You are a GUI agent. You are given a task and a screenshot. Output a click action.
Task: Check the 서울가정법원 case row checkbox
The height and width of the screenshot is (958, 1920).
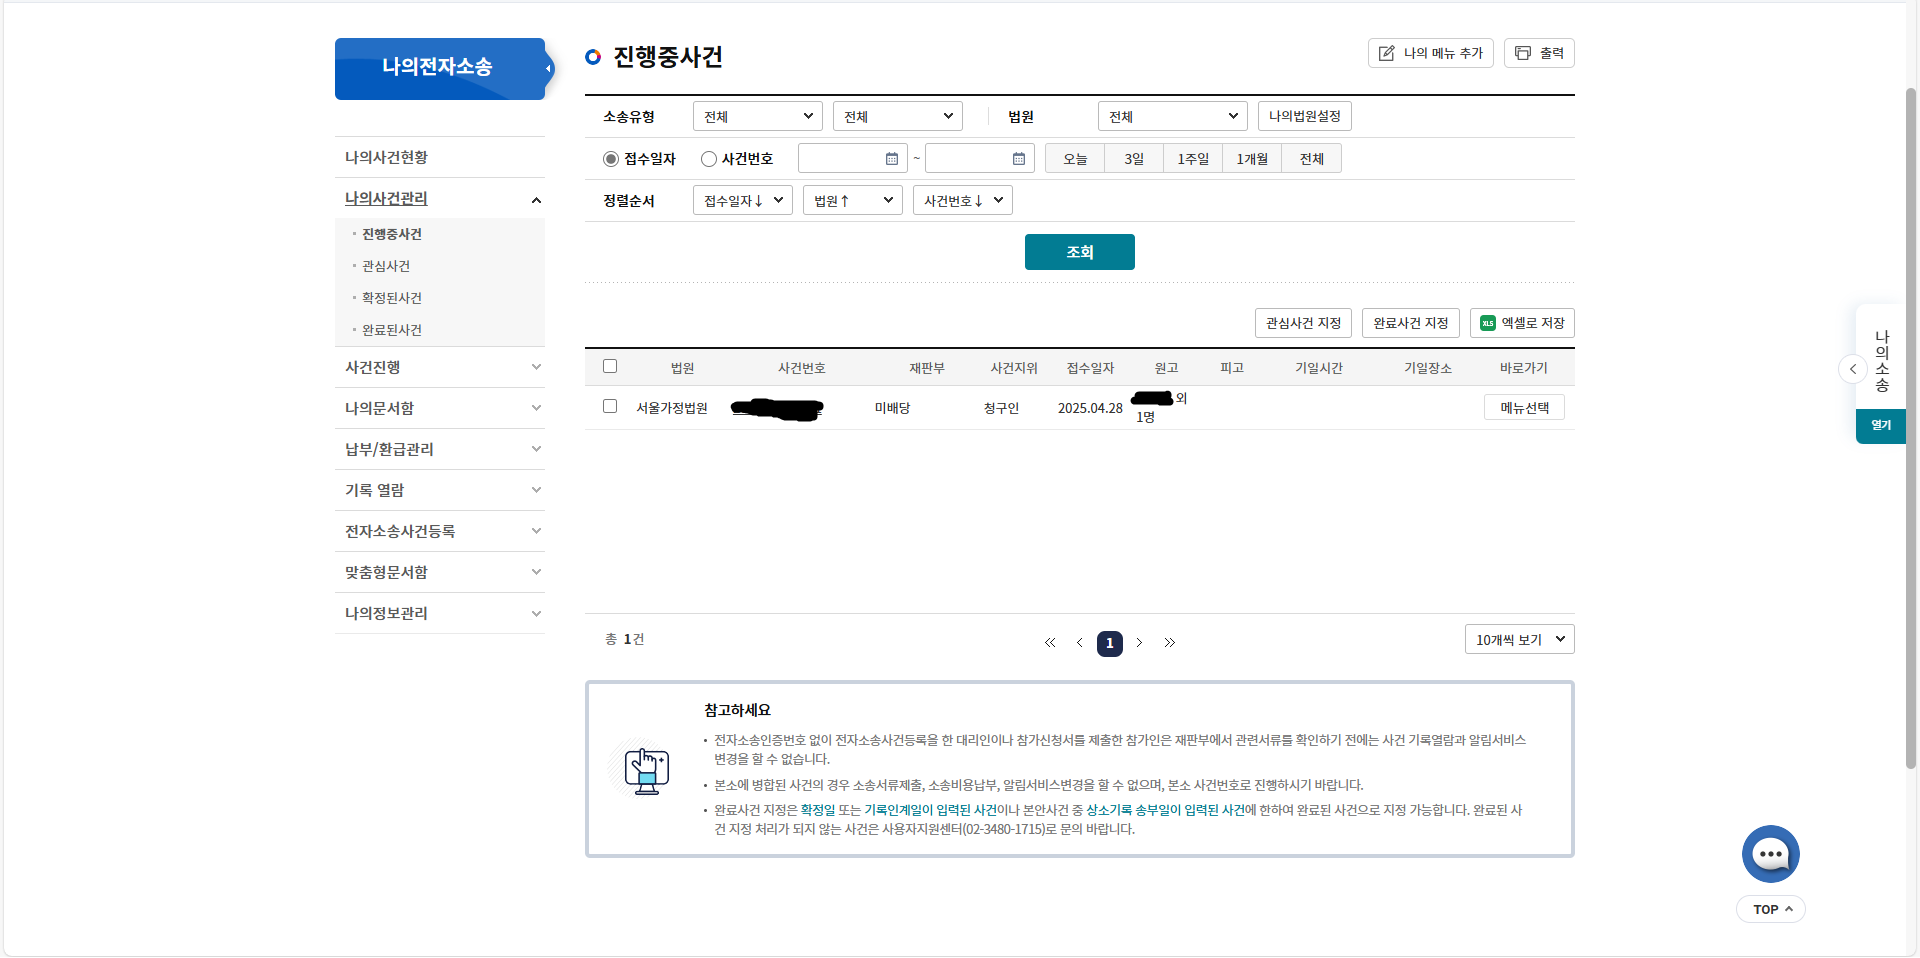click(x=610, y=407)
